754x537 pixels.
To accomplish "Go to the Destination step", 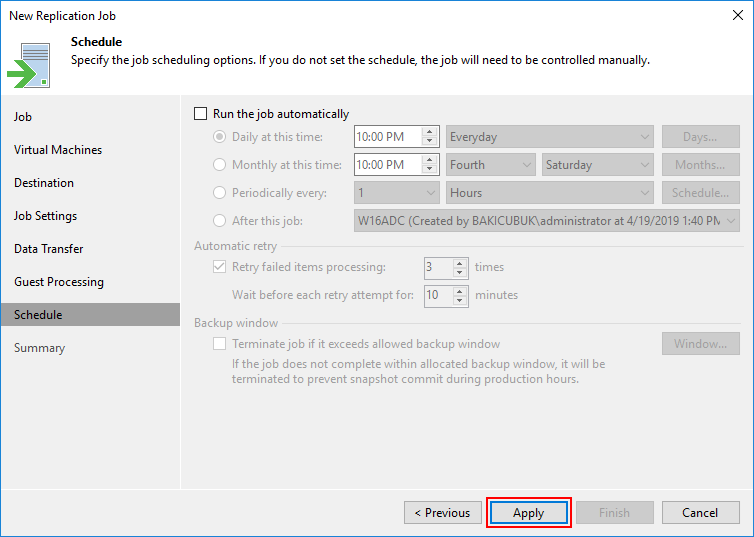I will point(44,183).
